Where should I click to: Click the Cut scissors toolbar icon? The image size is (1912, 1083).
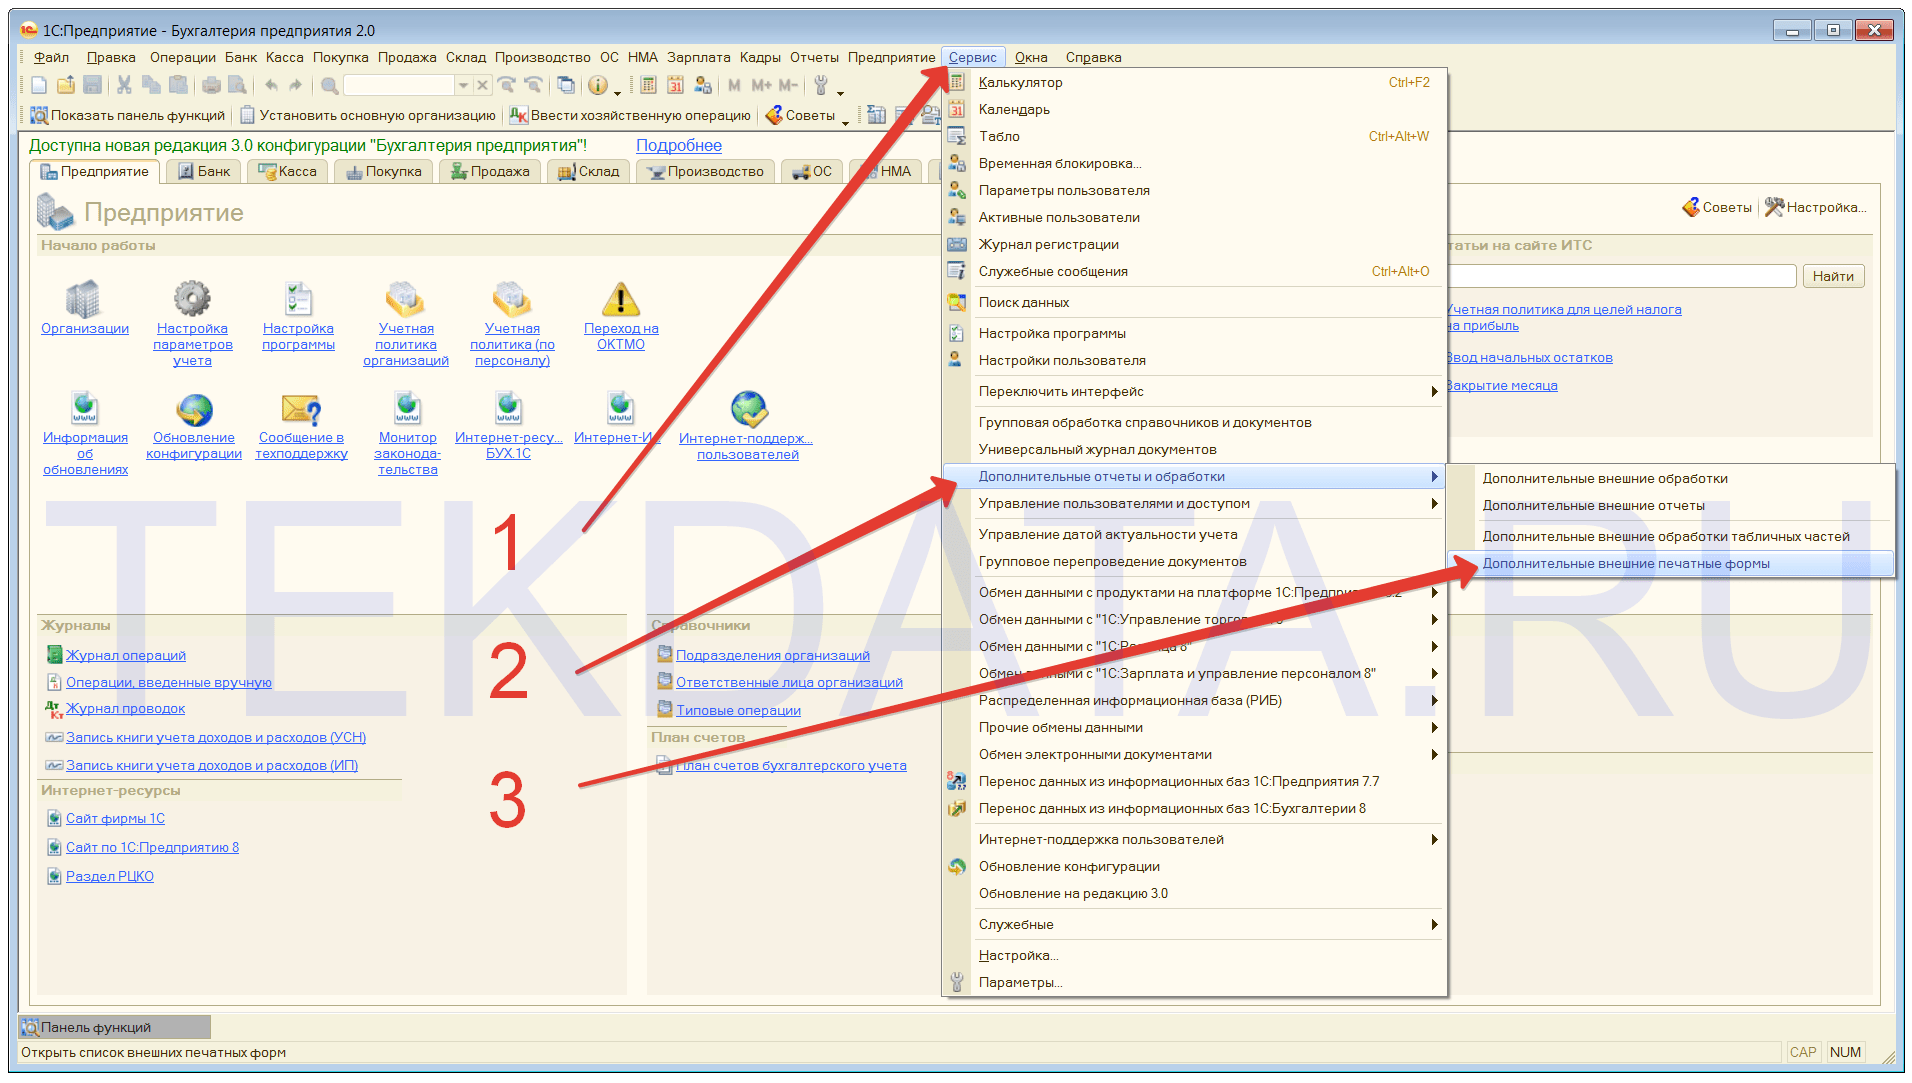pyautogui.click(x=124, y=86)
